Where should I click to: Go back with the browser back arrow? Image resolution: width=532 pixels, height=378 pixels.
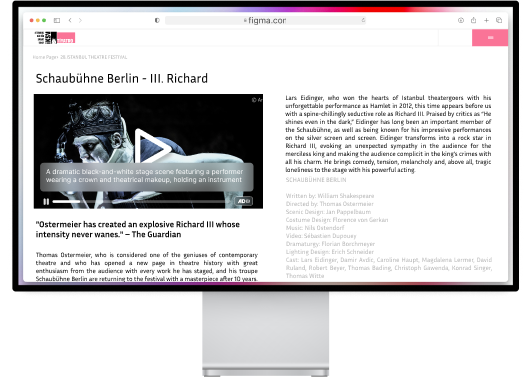70,20
